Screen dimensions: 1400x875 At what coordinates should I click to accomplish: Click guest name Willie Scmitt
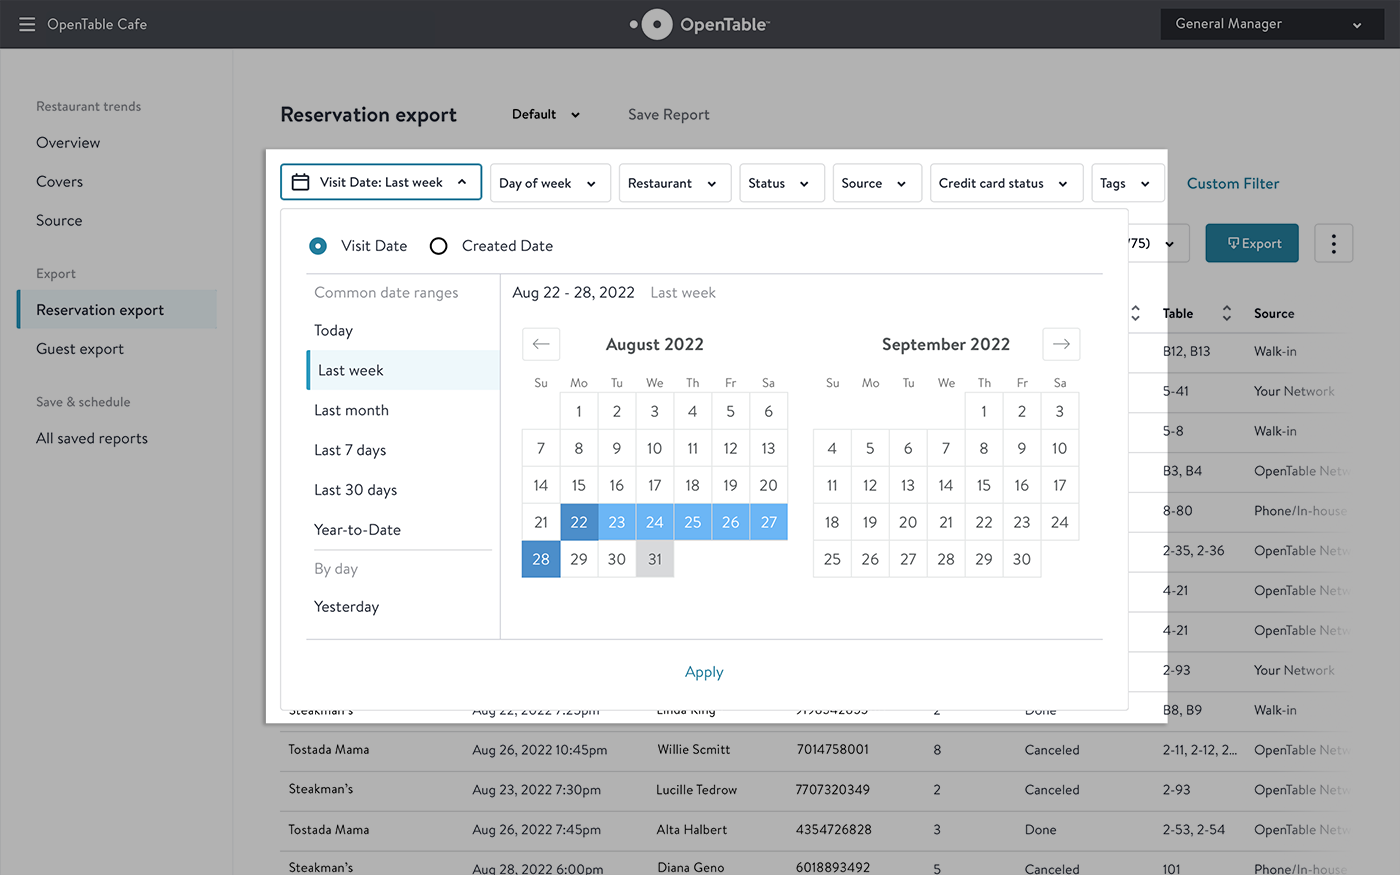tap(694, 750)
